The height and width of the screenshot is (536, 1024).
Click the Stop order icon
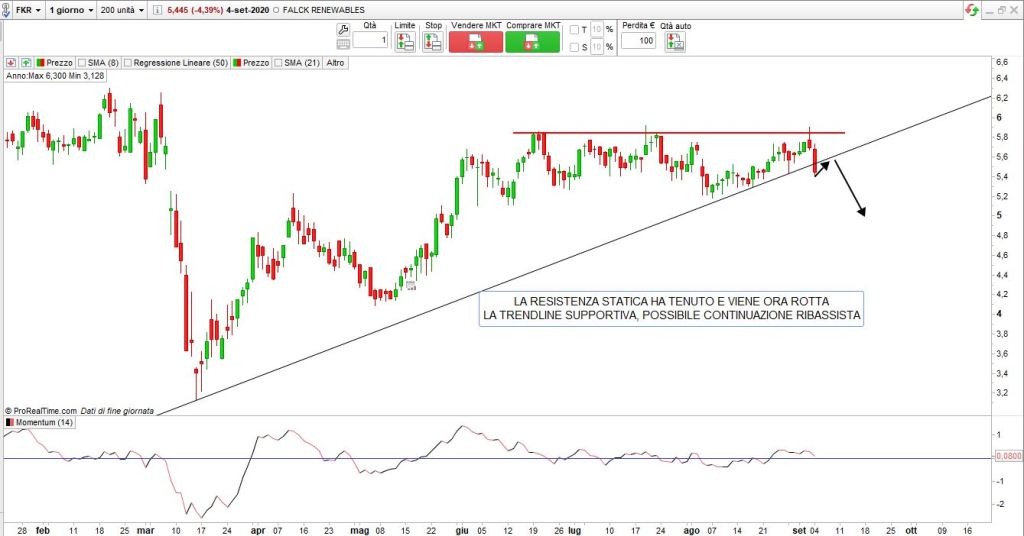point(433,42)
